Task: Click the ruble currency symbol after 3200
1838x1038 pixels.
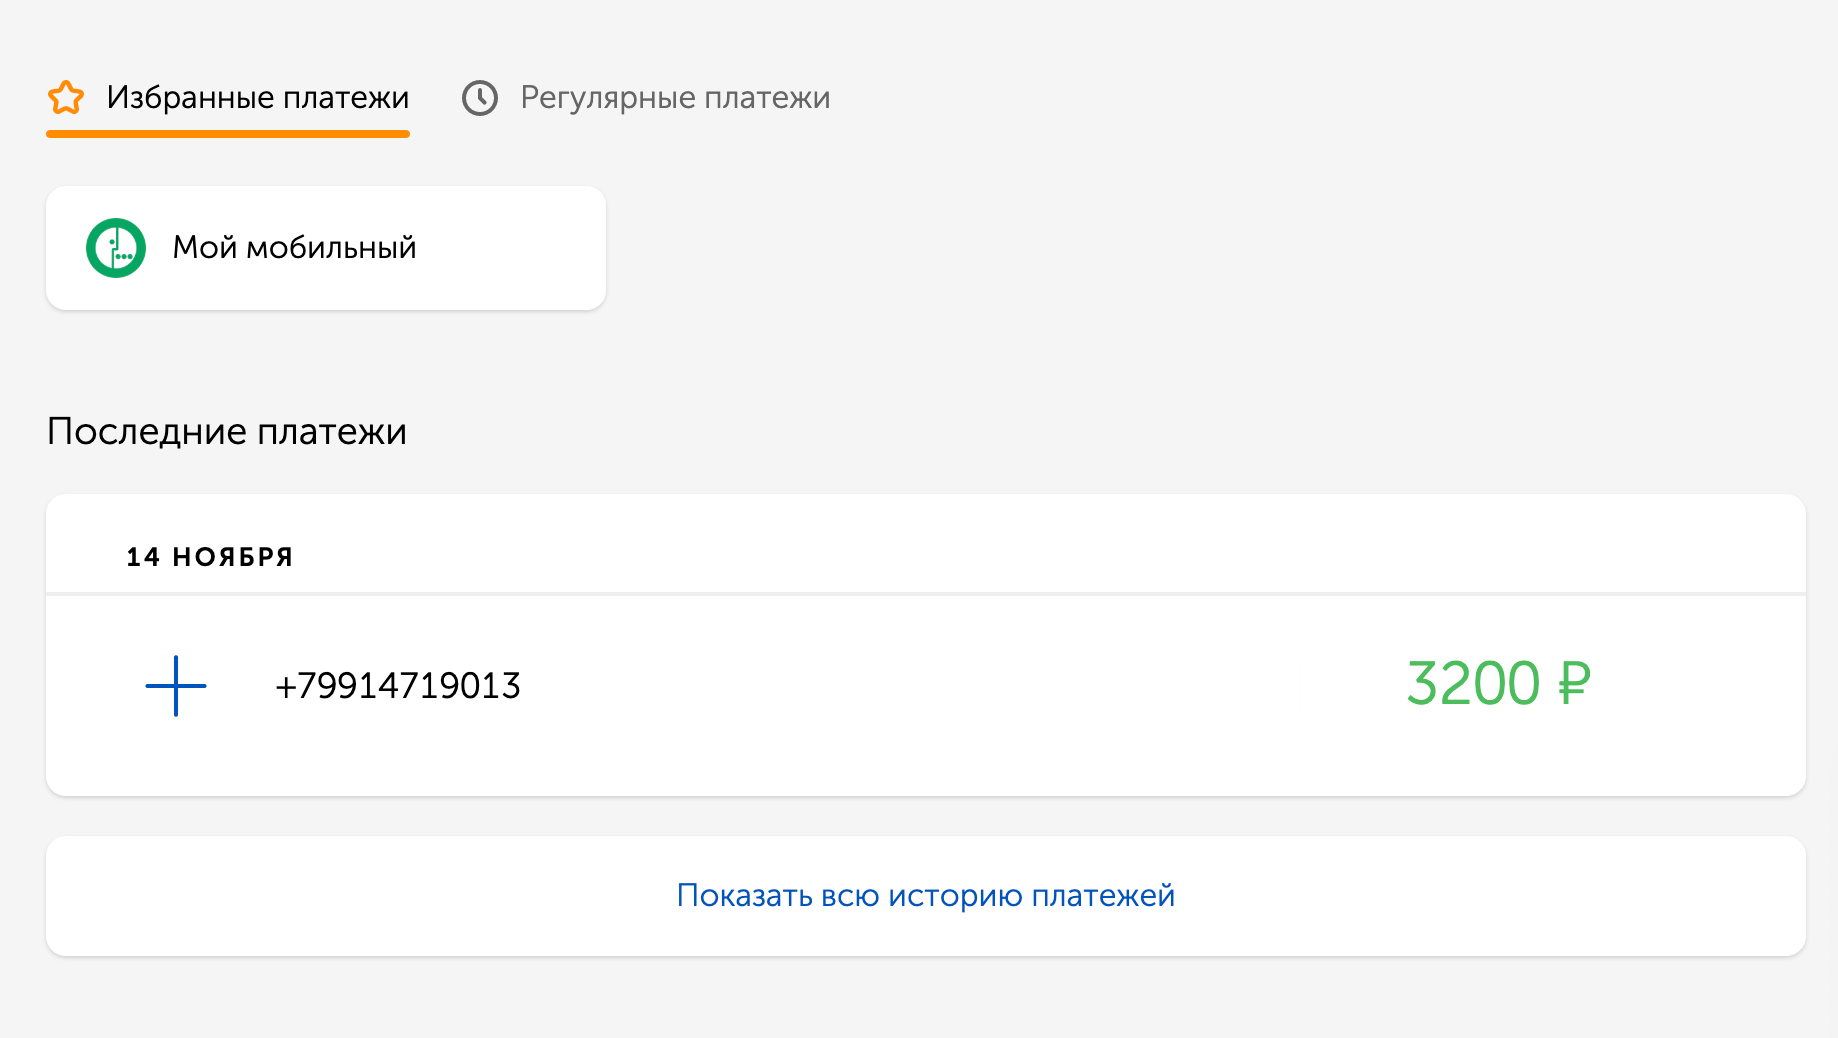Action: click(1574, 684)
